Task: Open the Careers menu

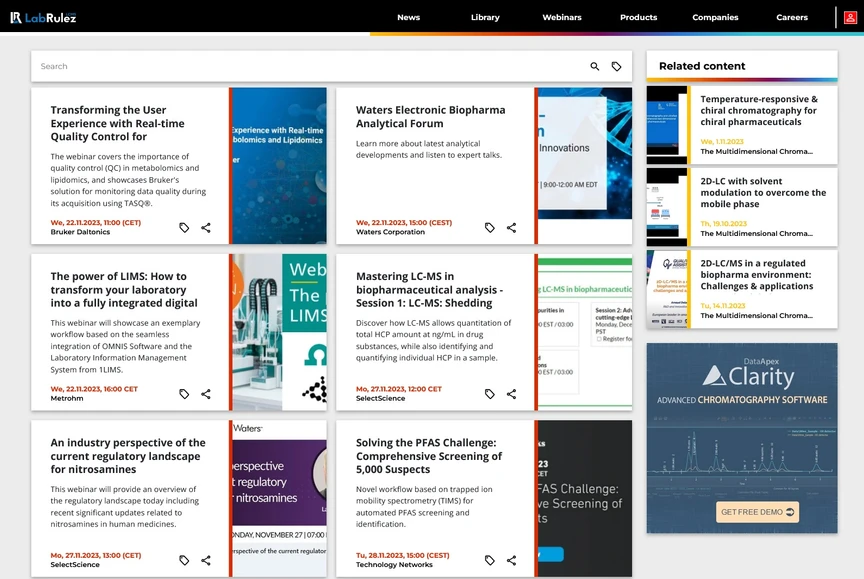Action: 792,18
